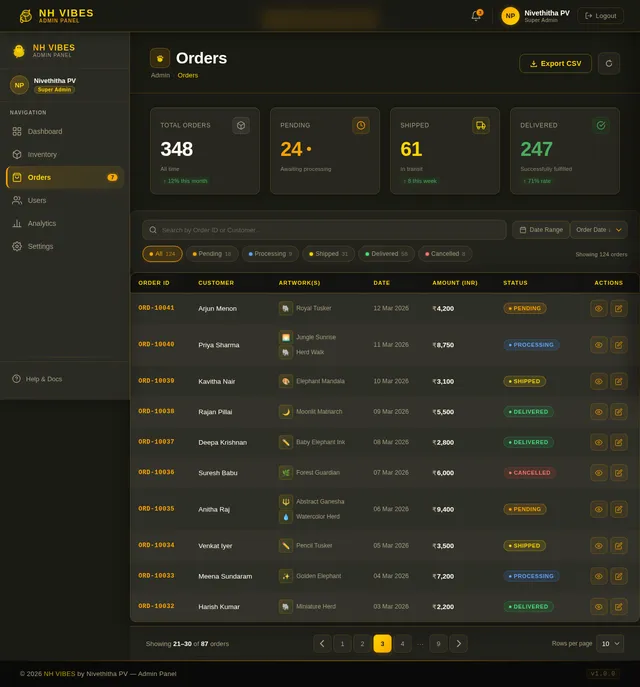The image size is (640, 687).
Task: Go to the next page arrow
Action: tap(458, 644)
